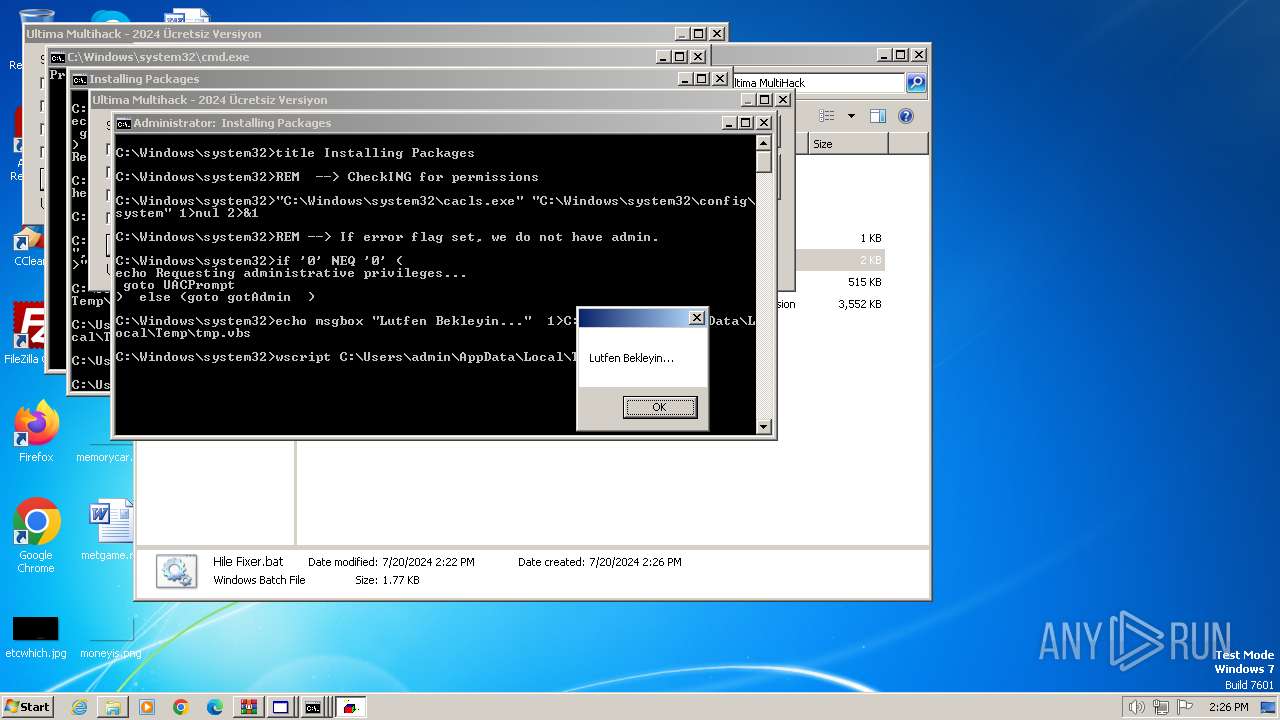Select the memorycar desktop file
Screen dimensions: 1280x720
tap(104, 456)
